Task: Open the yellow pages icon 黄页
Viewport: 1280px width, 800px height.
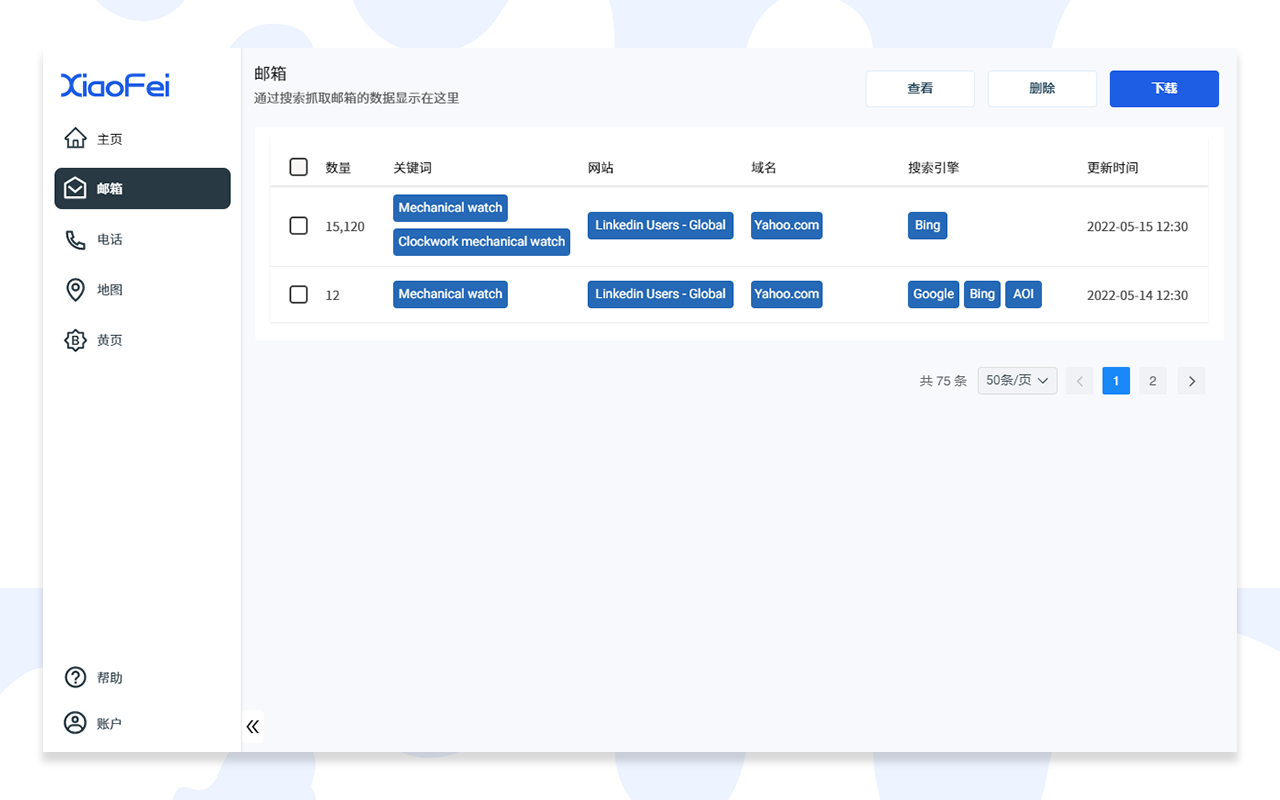Action: pos(75,340)
